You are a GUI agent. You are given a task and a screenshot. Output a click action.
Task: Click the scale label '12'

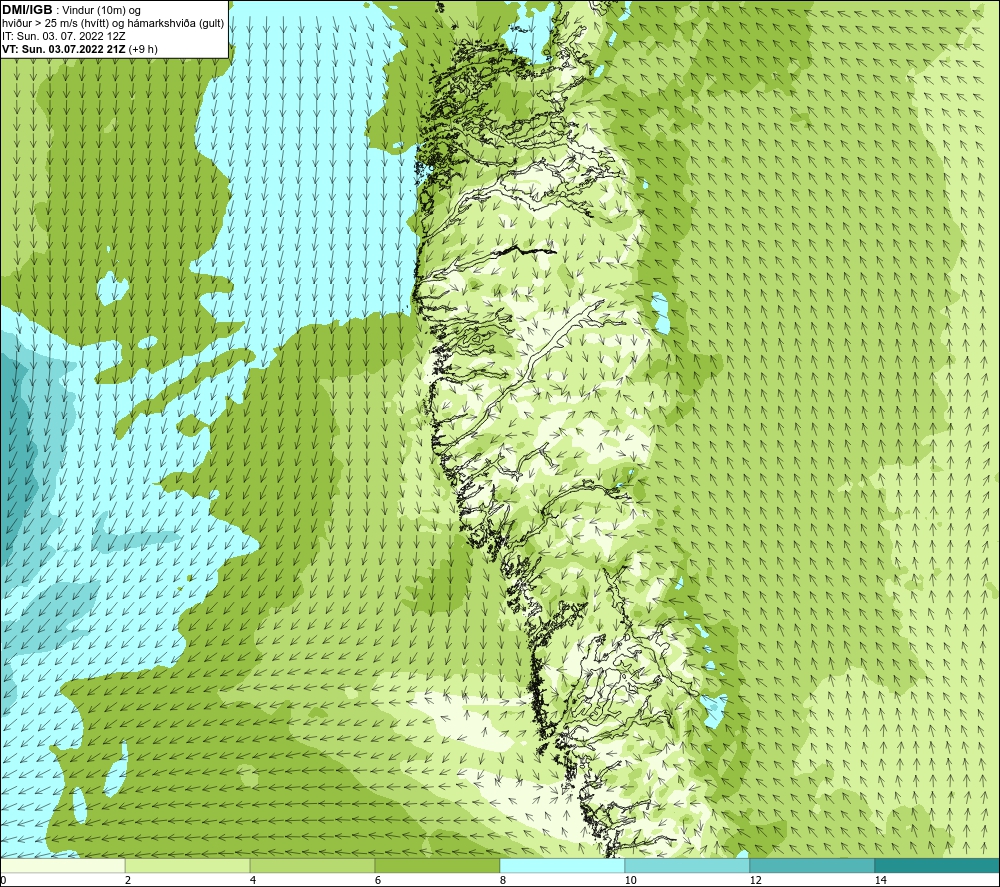point(755,880)
